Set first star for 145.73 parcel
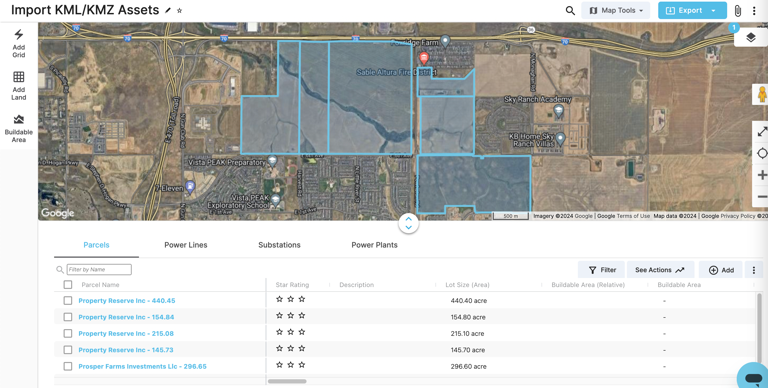Screen dimensions: 768x388 [x=279, y=348]
